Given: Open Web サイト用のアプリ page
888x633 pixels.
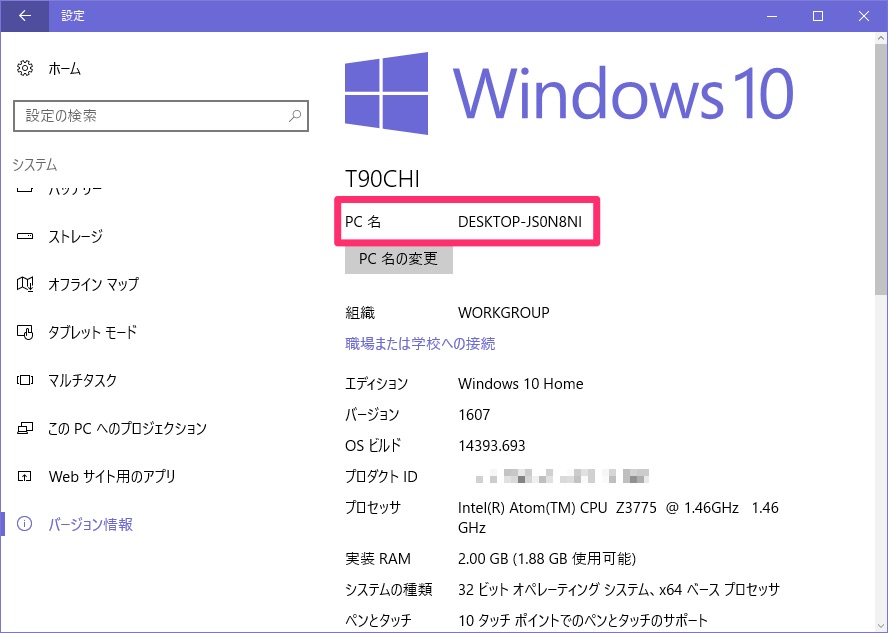Looking at the screenshot, I should pyautogui.click(x=112, y=476).
